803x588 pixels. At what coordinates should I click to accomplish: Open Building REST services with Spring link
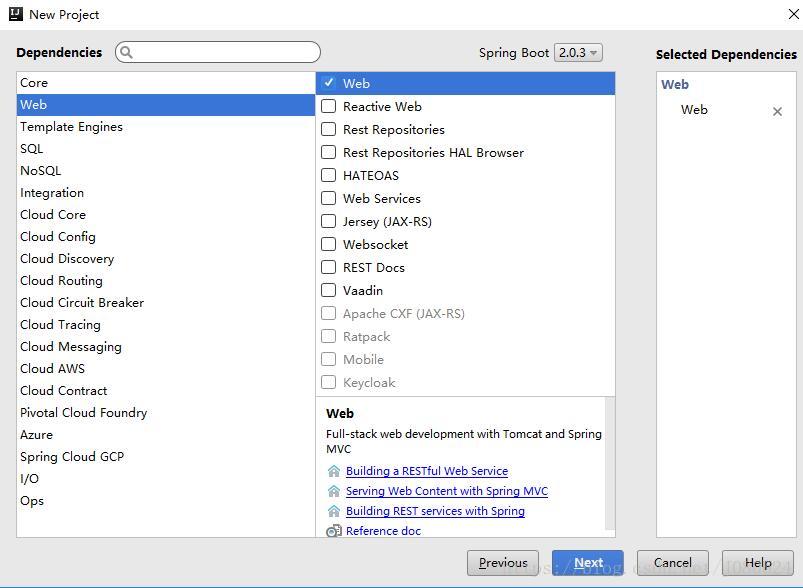click(435, 511)
